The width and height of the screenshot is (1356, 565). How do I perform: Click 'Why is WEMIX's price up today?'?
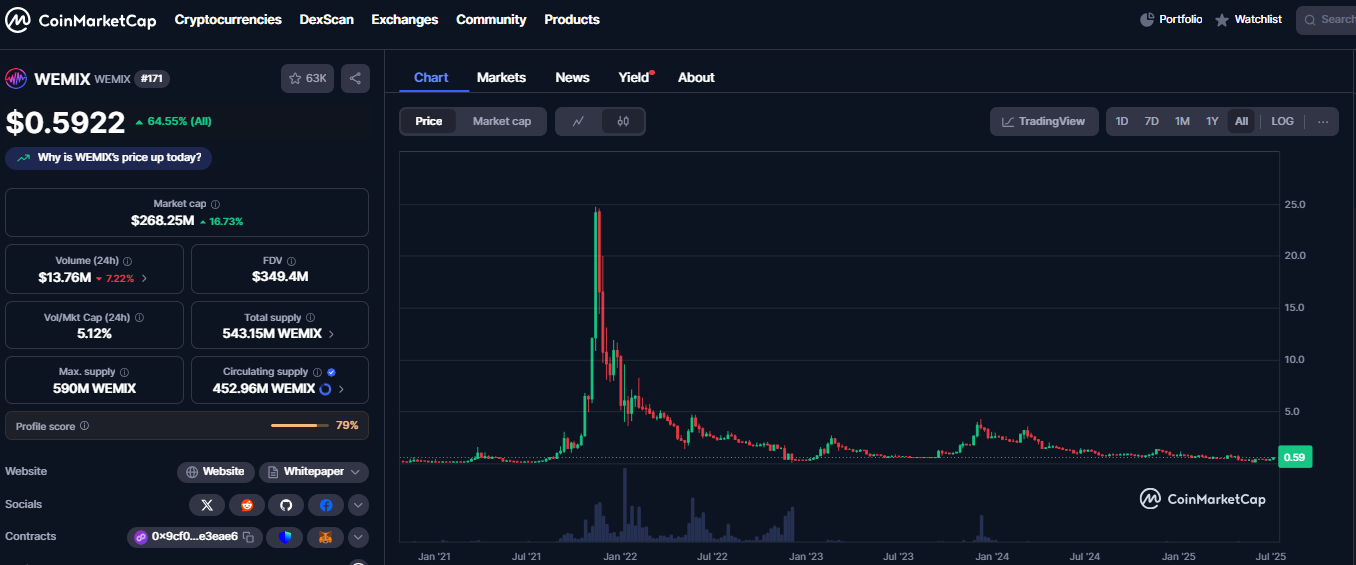click(x=109, y=157)
